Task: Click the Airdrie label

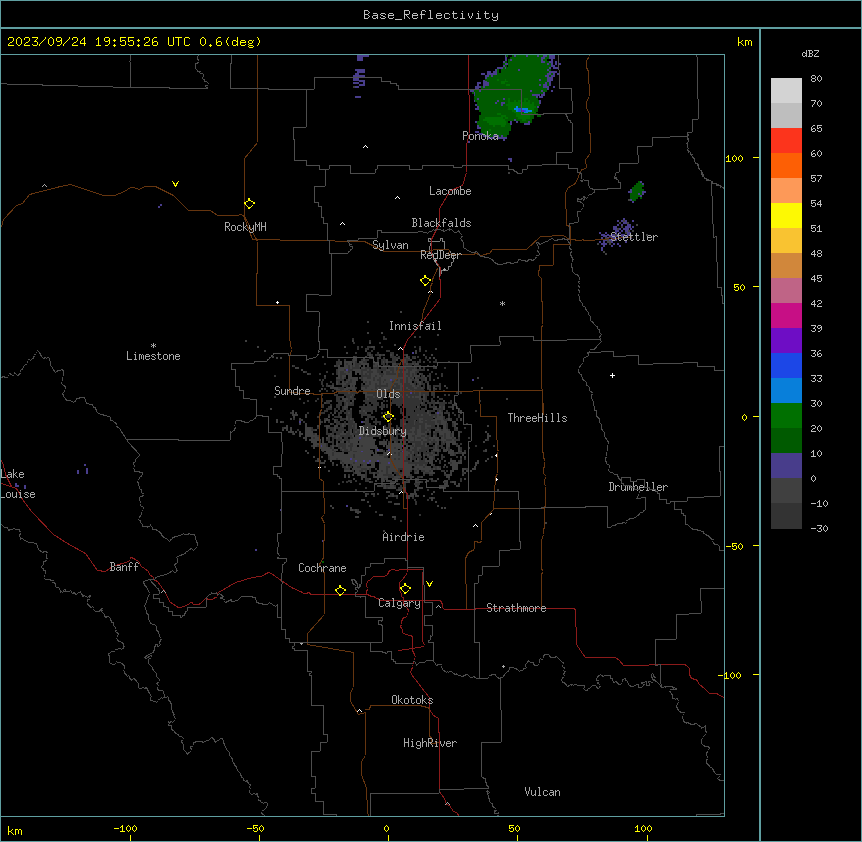Action: [x=403, y=537]
